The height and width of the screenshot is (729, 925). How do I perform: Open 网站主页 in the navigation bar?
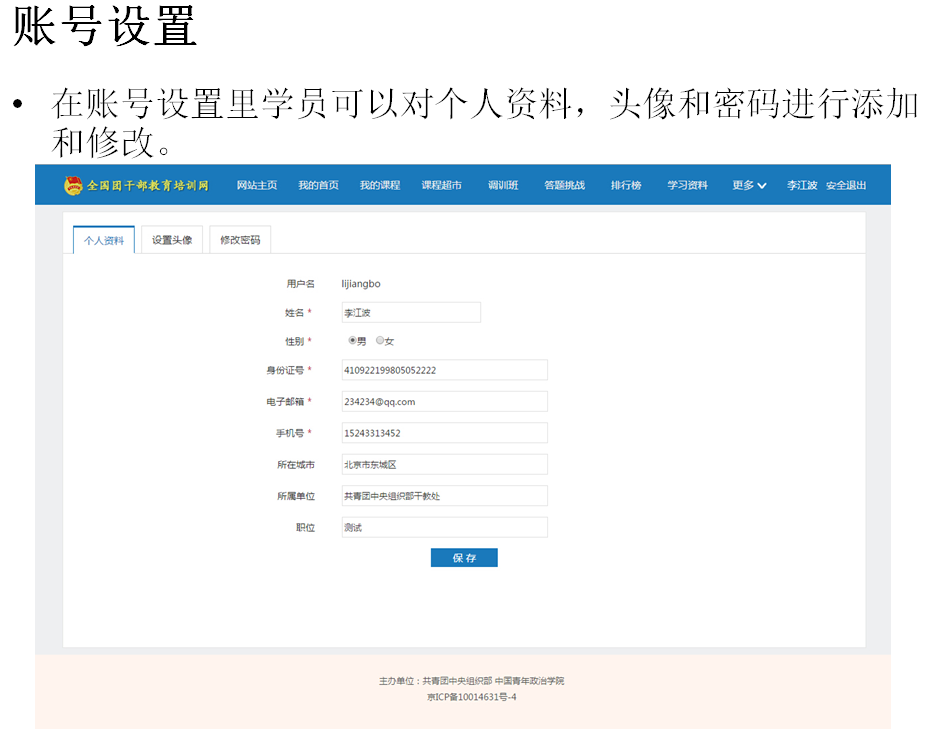(x=257, y=185)
